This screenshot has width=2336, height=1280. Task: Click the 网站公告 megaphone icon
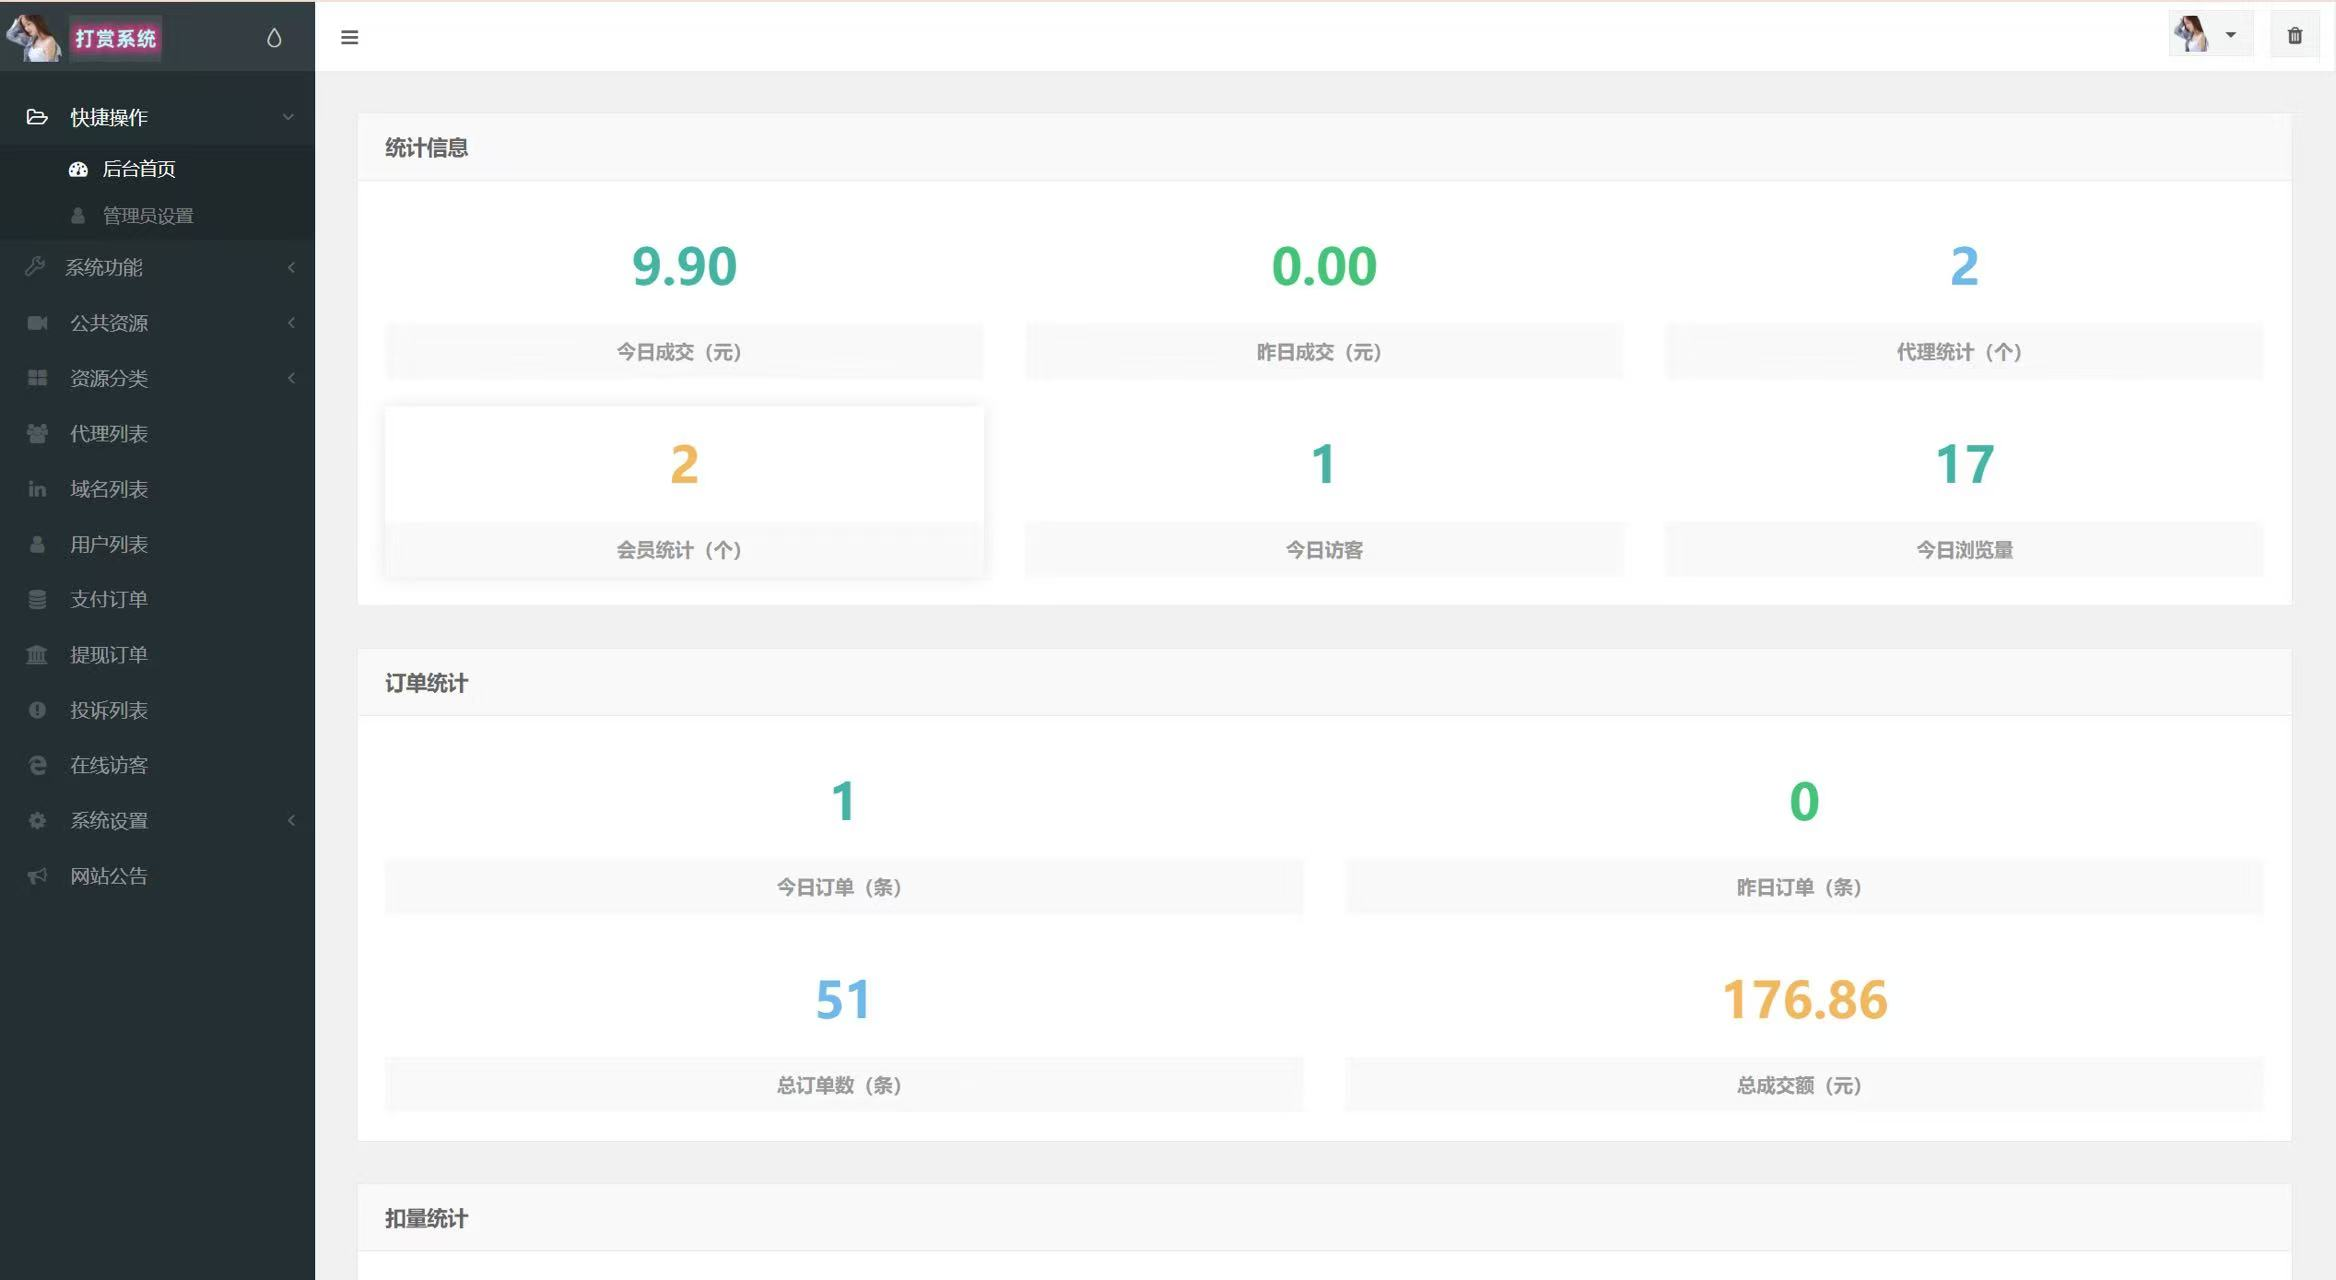click(37, 876)
